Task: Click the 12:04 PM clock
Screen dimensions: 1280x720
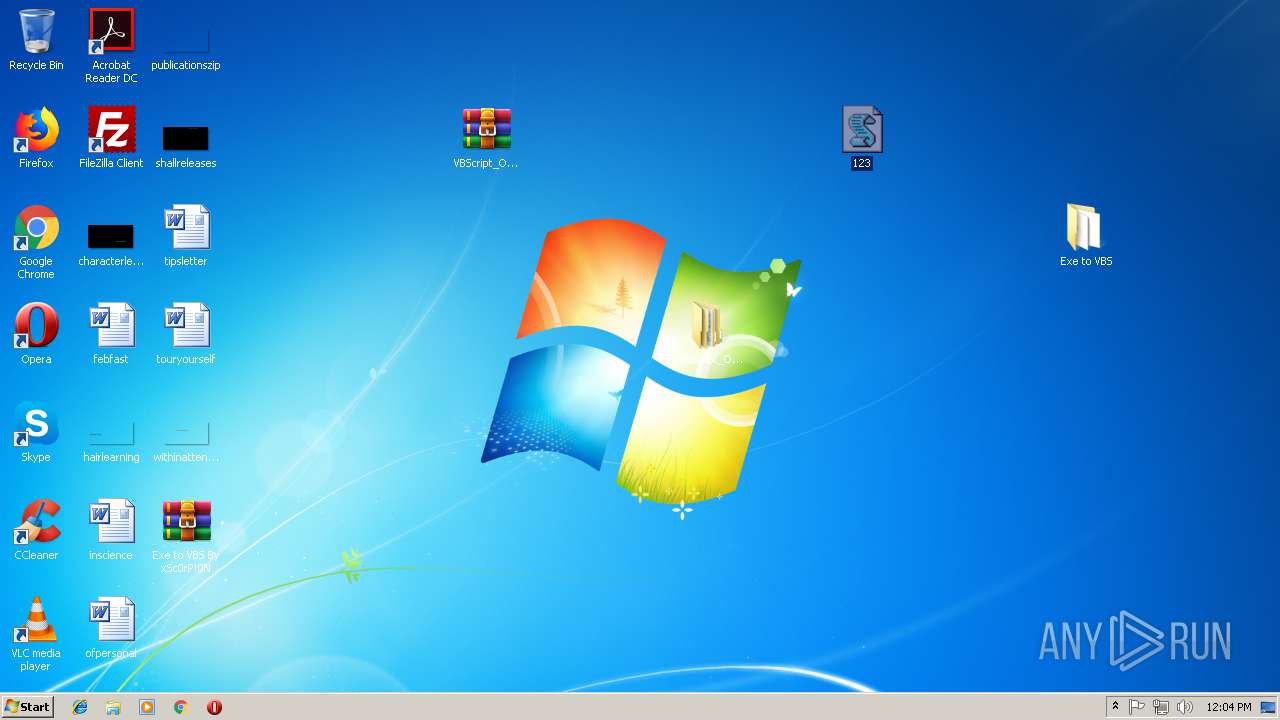Action: tap(1229, 707)
